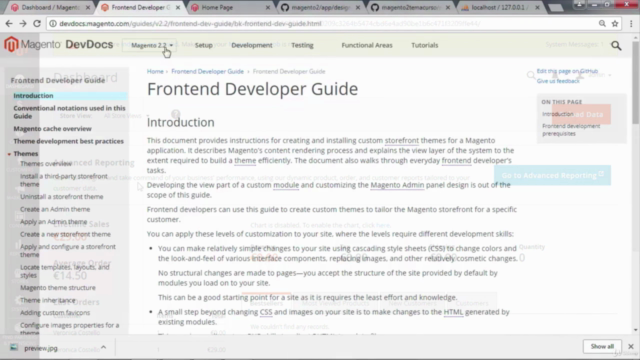Viewport: 640px width, 360px height.
Task: Reload the page with the refresh icon
Action: (x=37, y=24)
